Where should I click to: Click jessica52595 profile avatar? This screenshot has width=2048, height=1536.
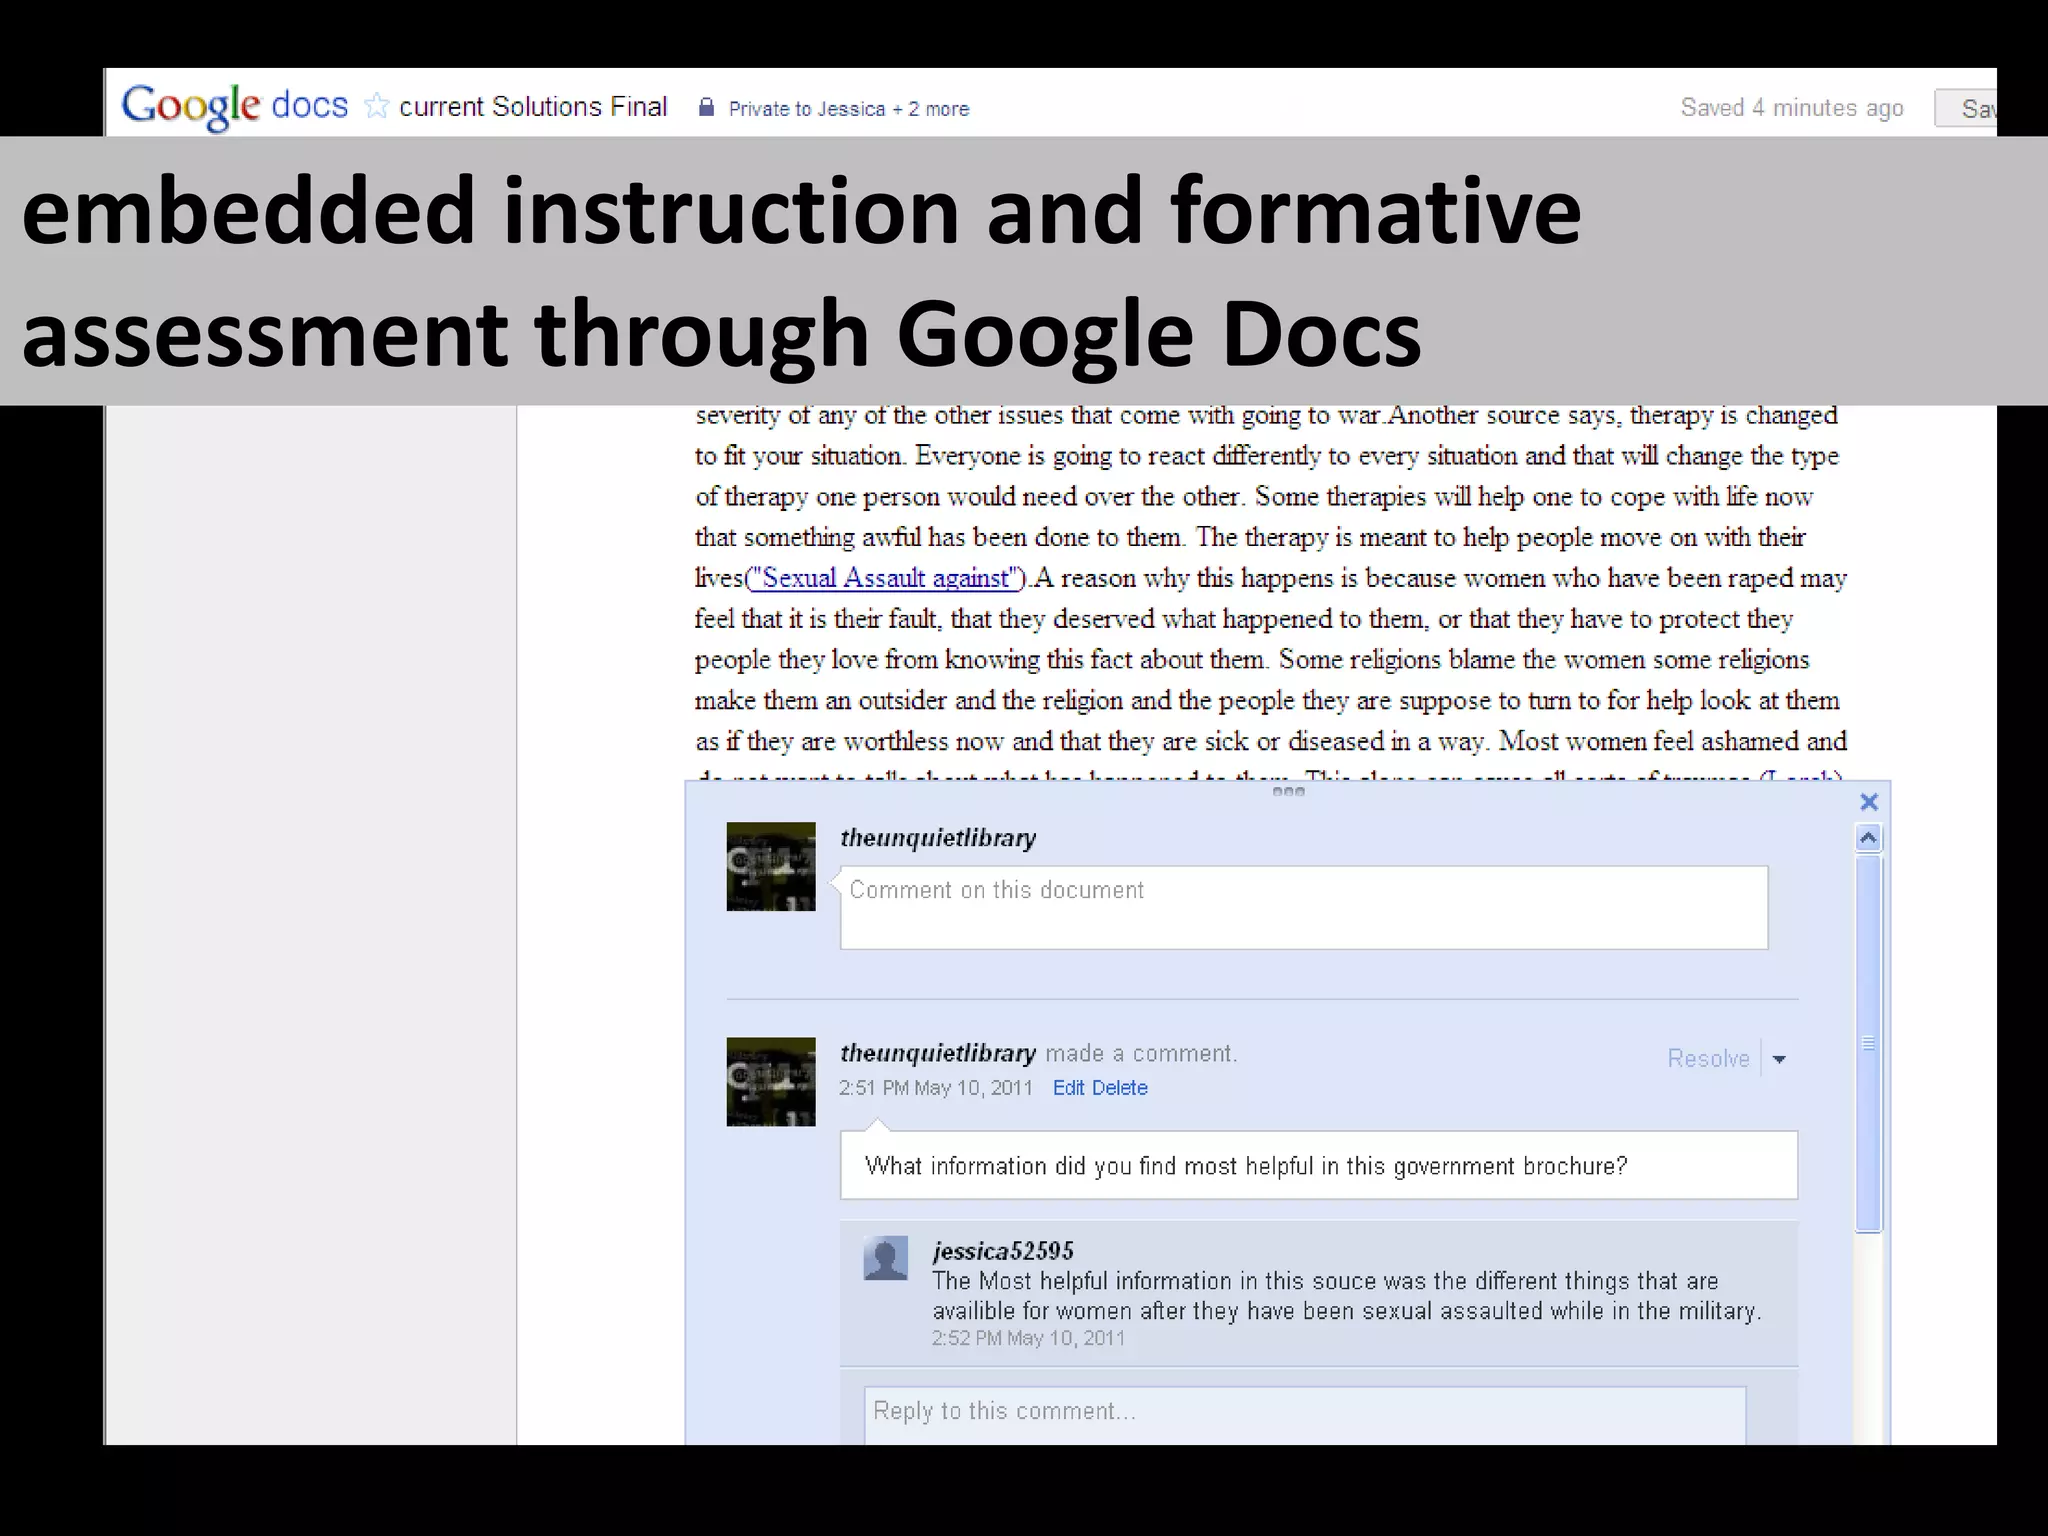[885, 1258]
